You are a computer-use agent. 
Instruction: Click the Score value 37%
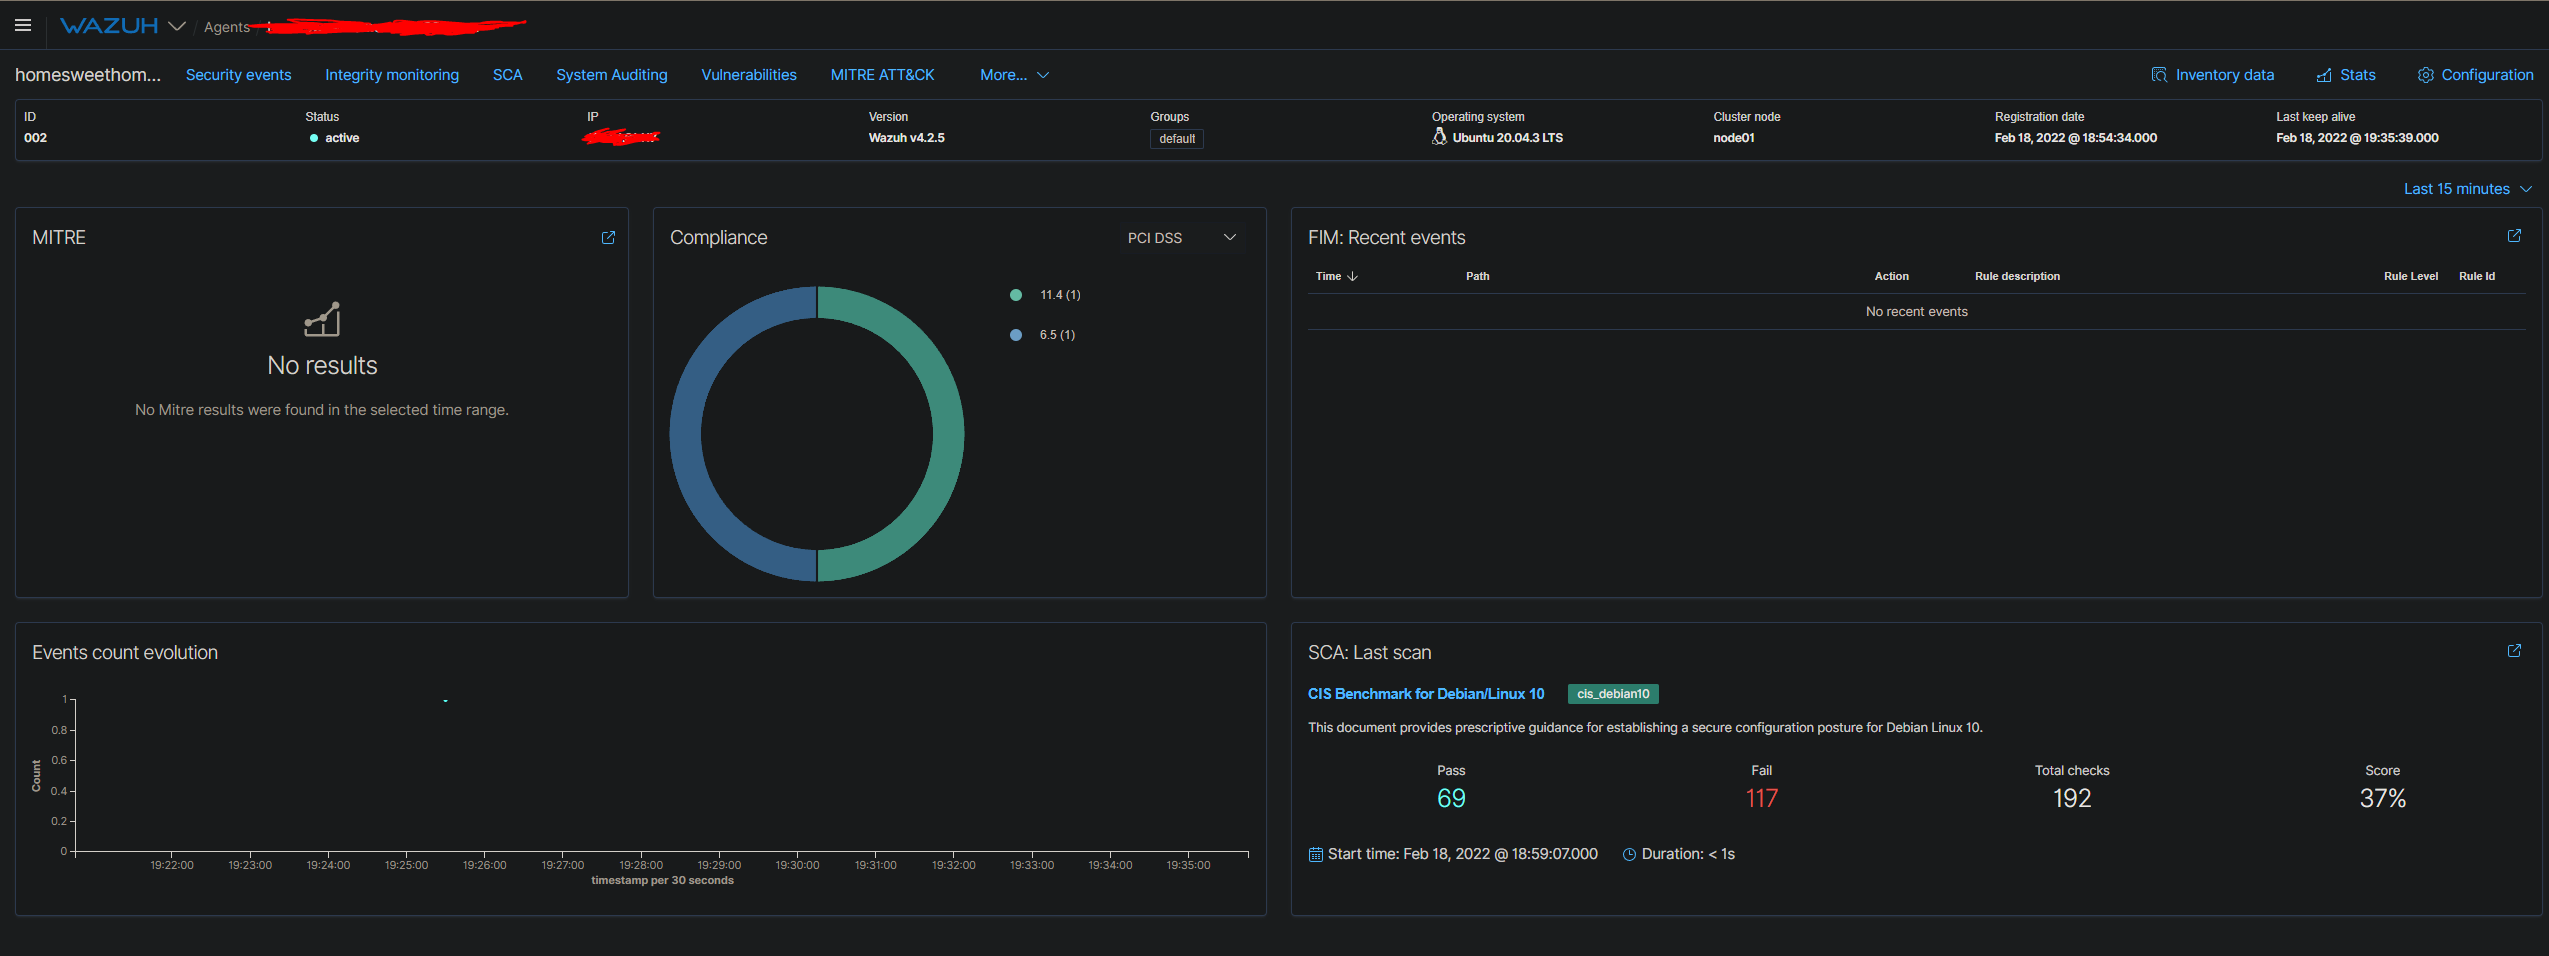click(x=2383, y=798)
